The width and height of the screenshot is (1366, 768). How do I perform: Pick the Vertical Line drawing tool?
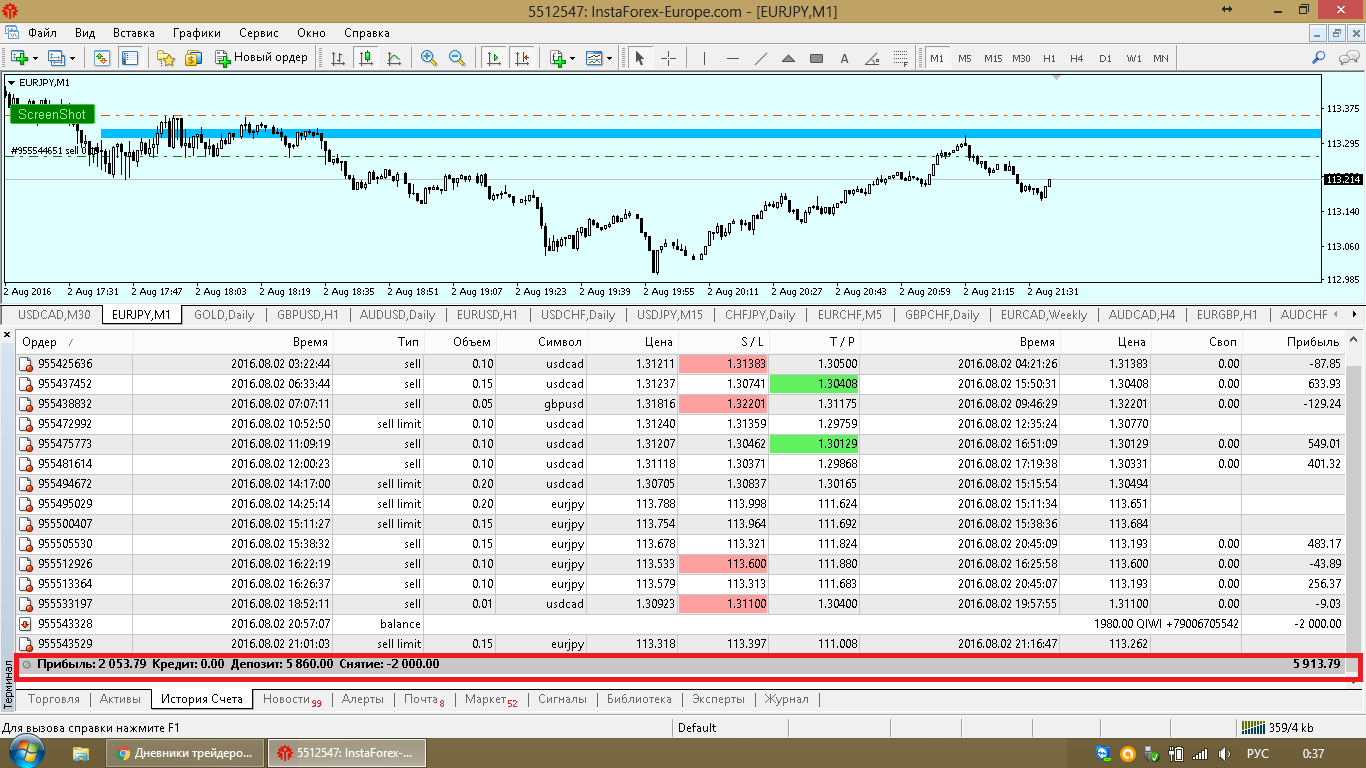click(704, 58)
